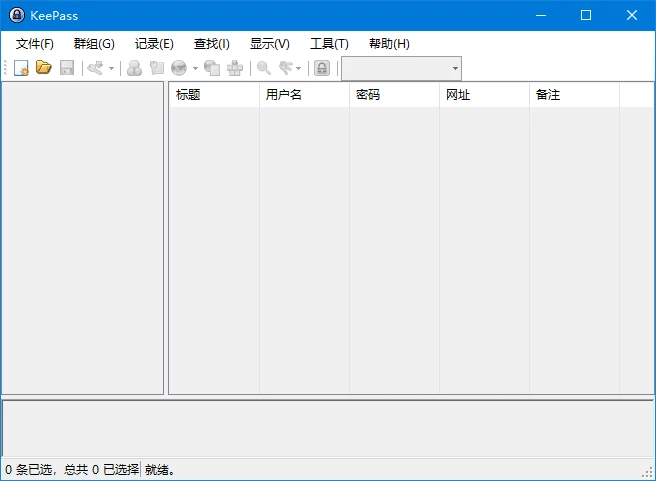The height and width of the screenshot is (481, 656).
Task: Sort by the 密码 column header
Action: [394, 95]
